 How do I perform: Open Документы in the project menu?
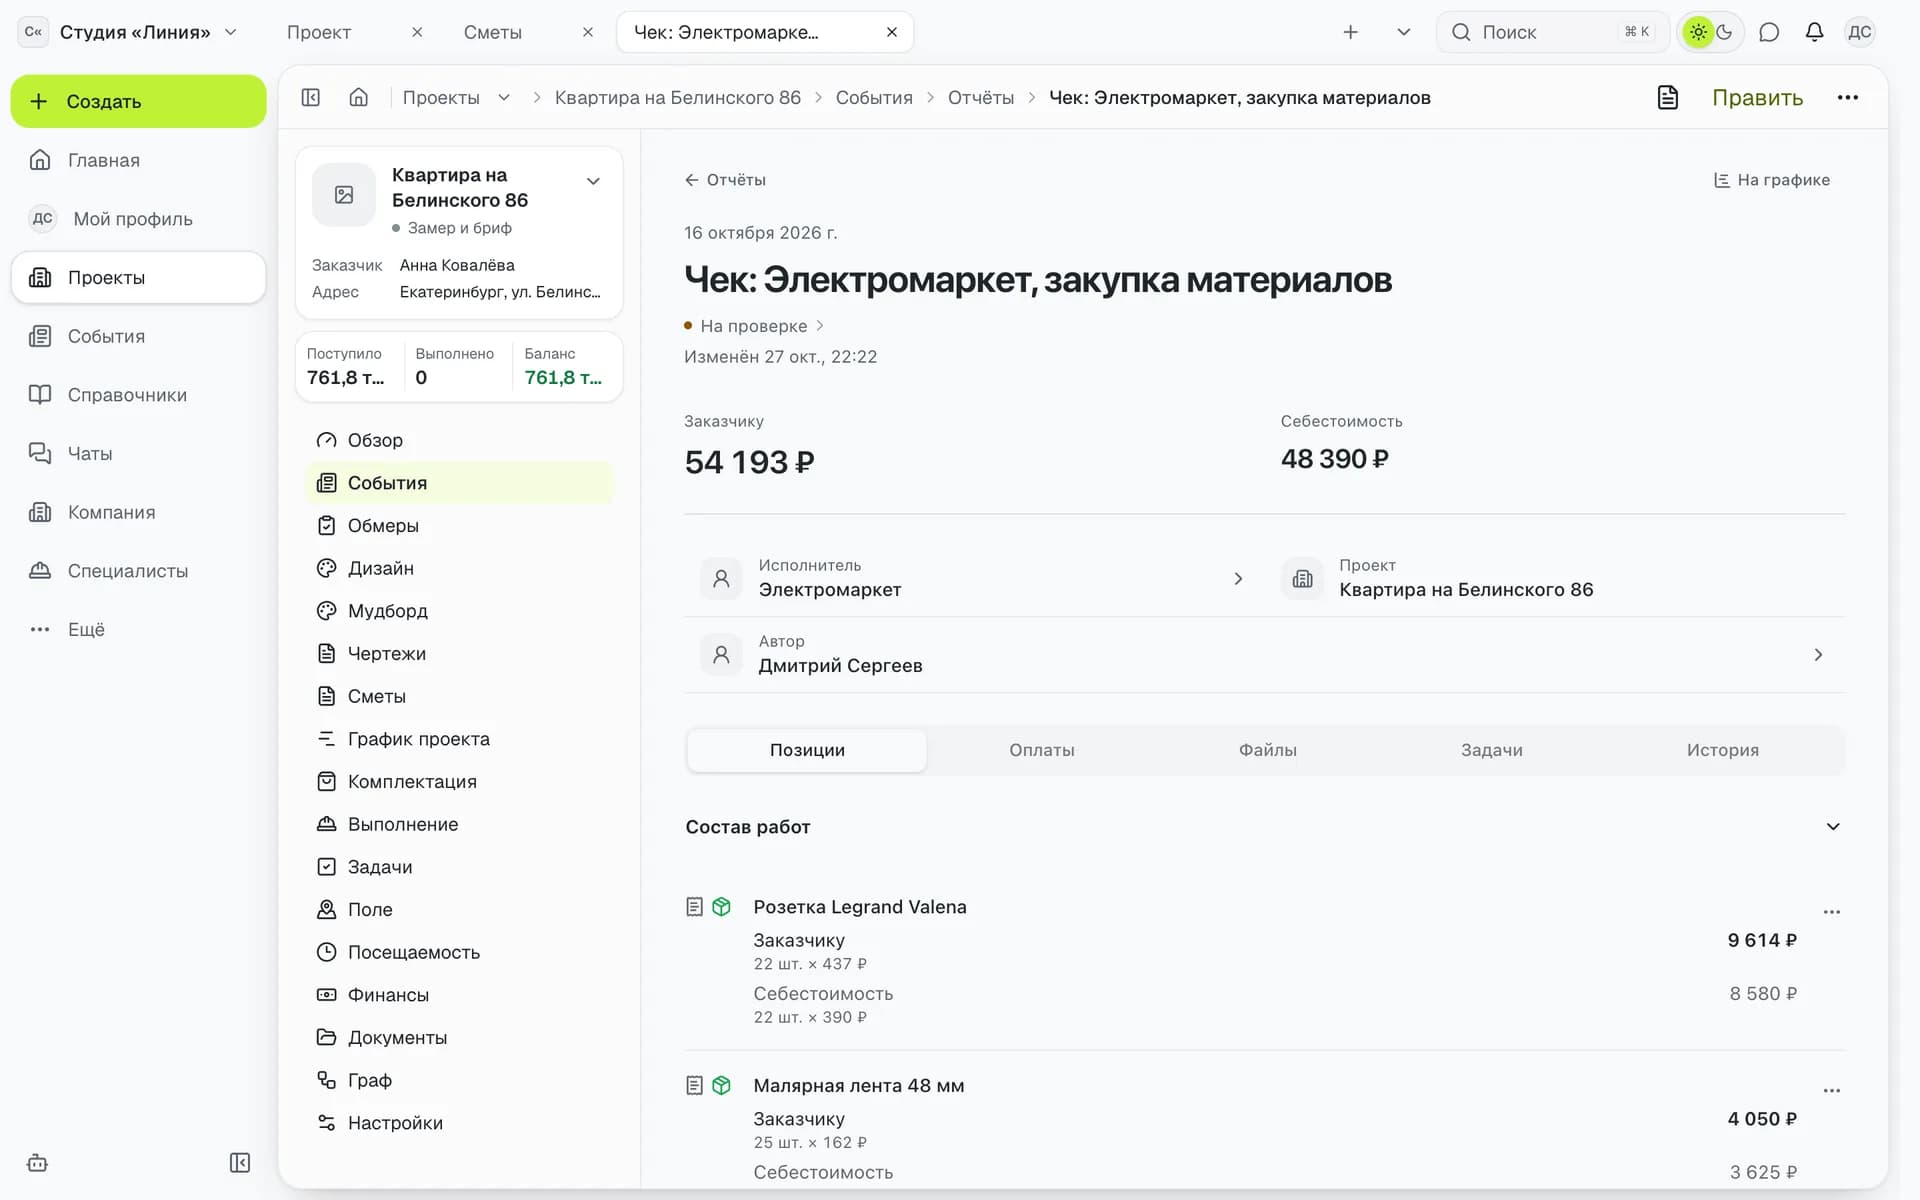(459, 1037)
